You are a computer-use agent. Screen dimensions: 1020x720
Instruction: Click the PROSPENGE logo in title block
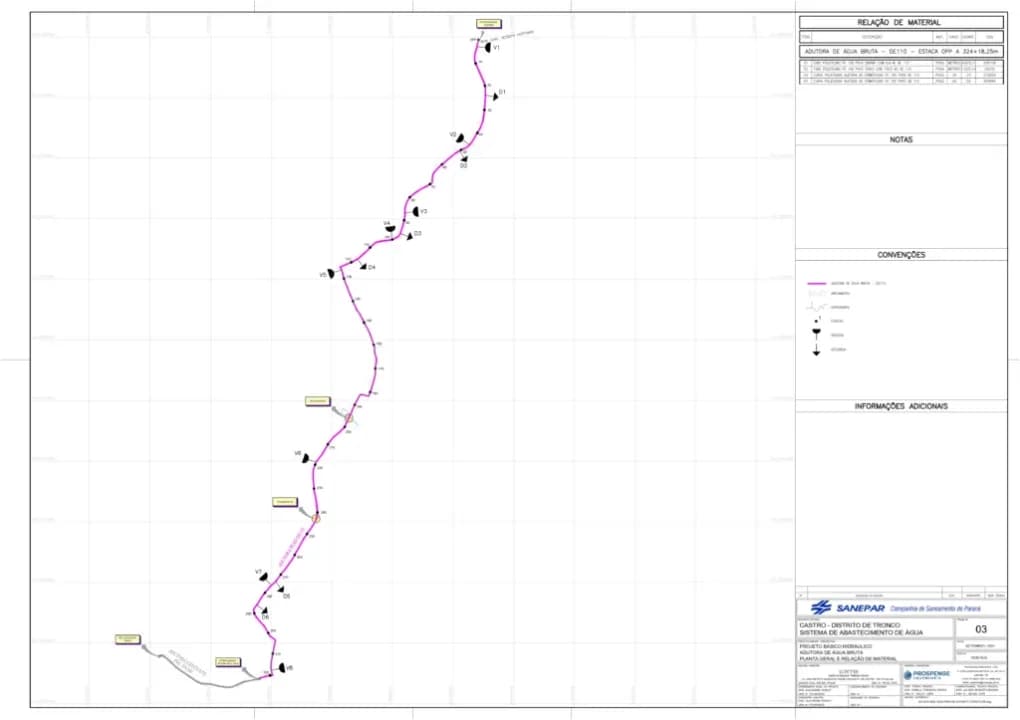coord(927,674)
